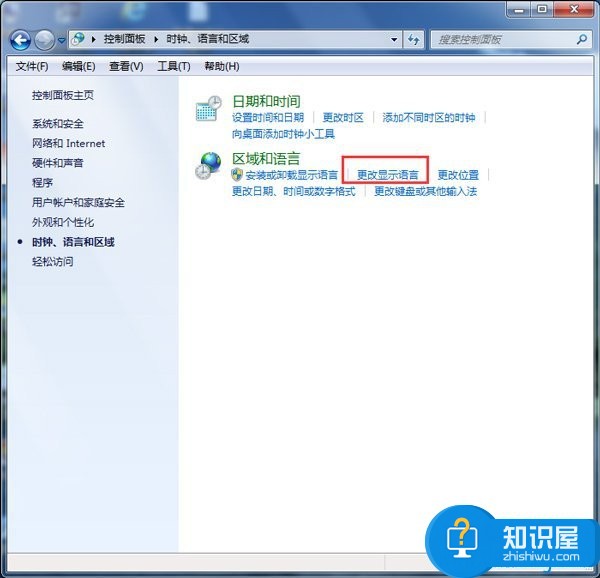Maximize the Control Panel window
The height and width of the screenshot is (578, 600).
(x=542, y=9)
